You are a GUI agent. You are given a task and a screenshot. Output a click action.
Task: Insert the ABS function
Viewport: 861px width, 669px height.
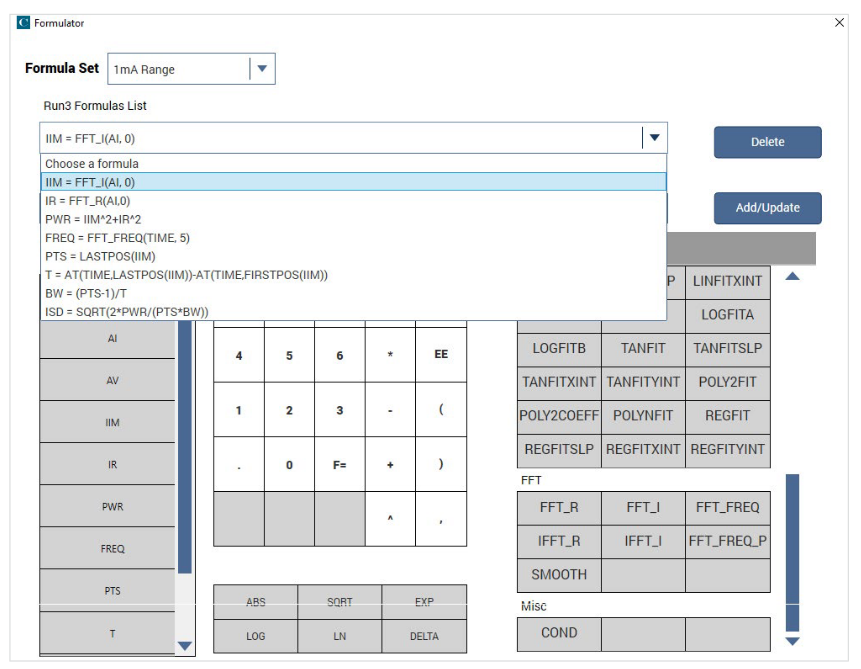[x=255, y=600]
